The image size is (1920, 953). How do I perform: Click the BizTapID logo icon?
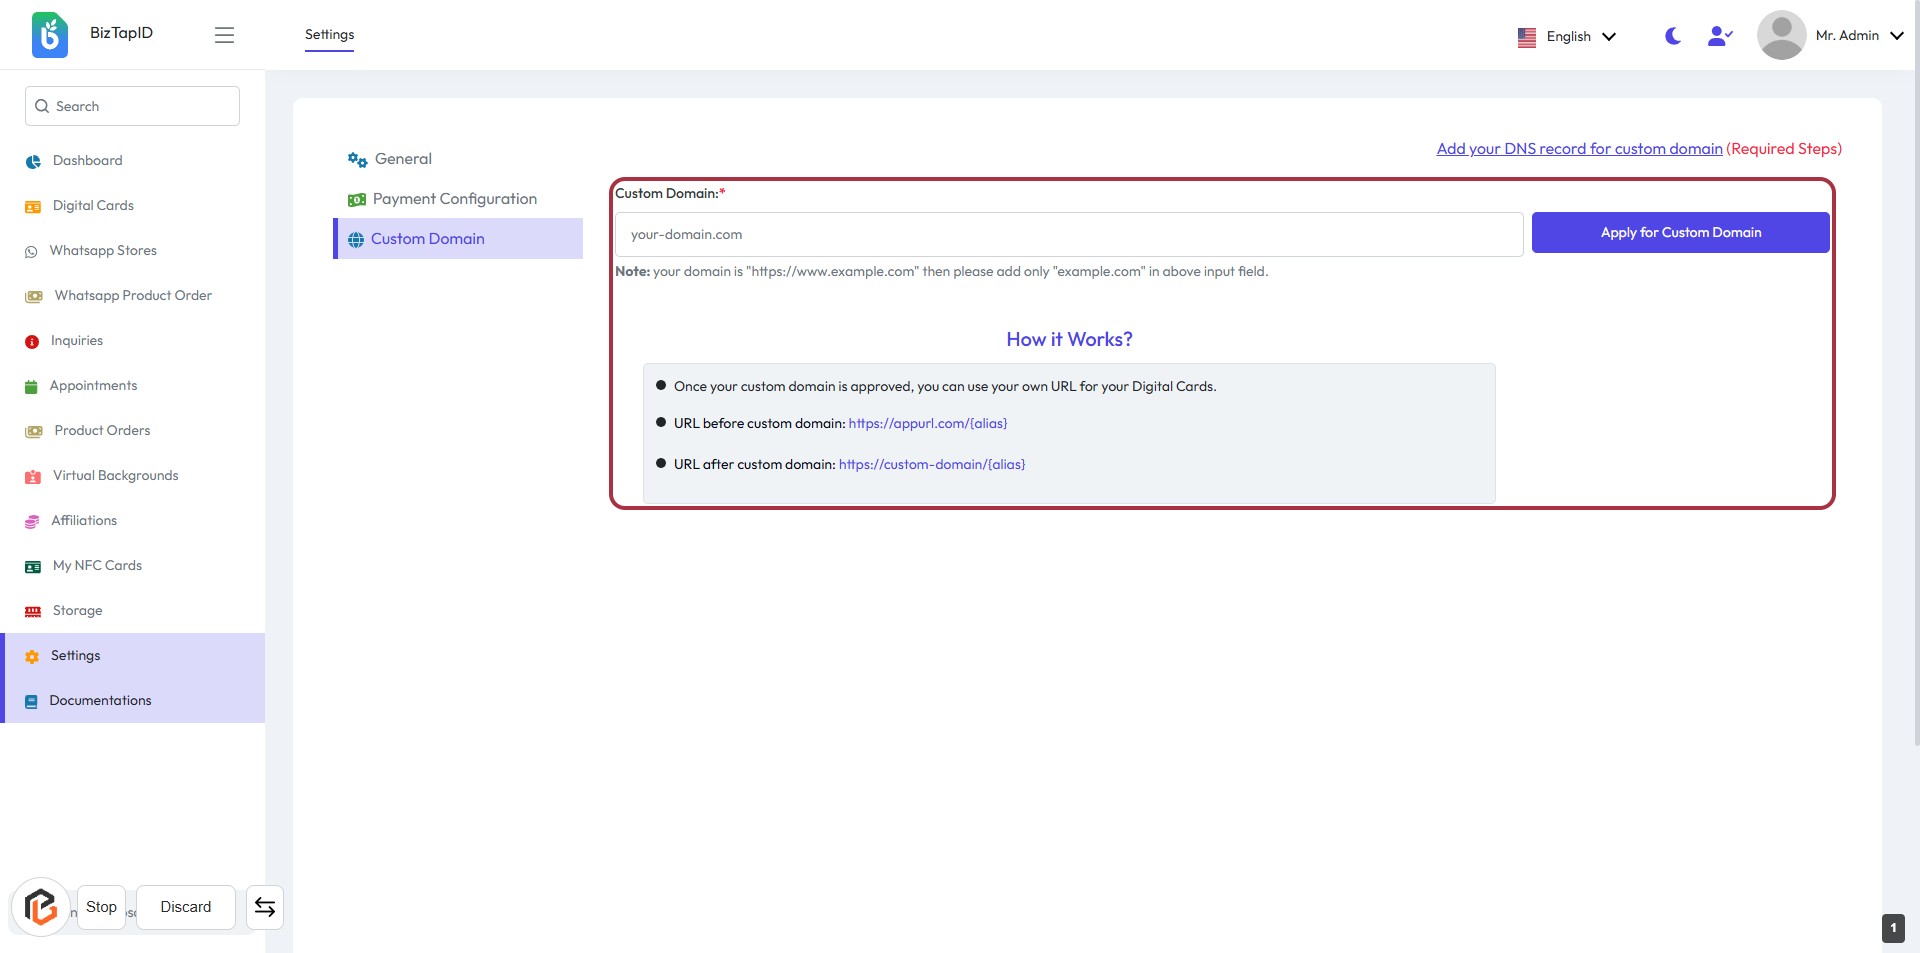point(49,35)
